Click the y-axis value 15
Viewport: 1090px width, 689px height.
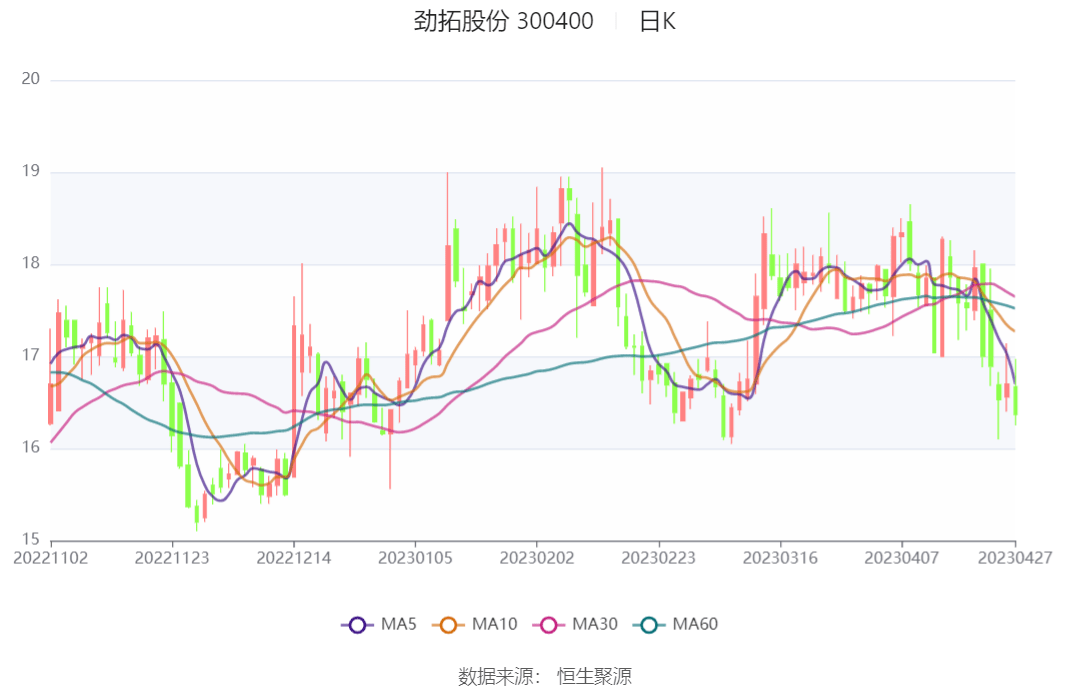(31, 540)
